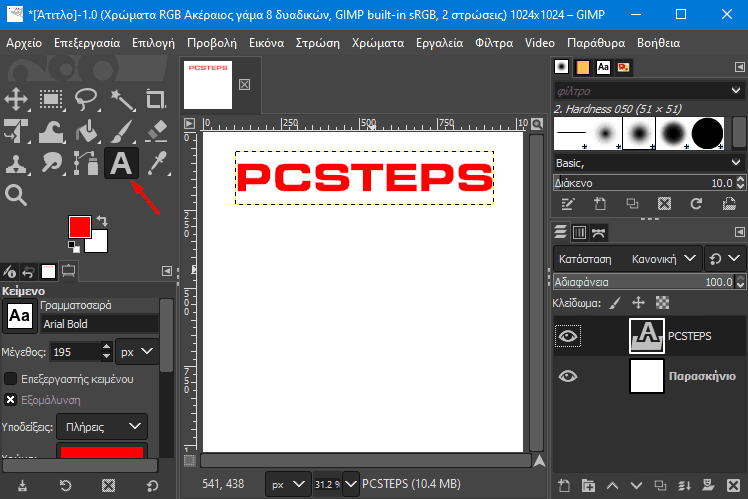The image size is (748, 499).
Task: Select the Eraser tool
Action: 156,131
